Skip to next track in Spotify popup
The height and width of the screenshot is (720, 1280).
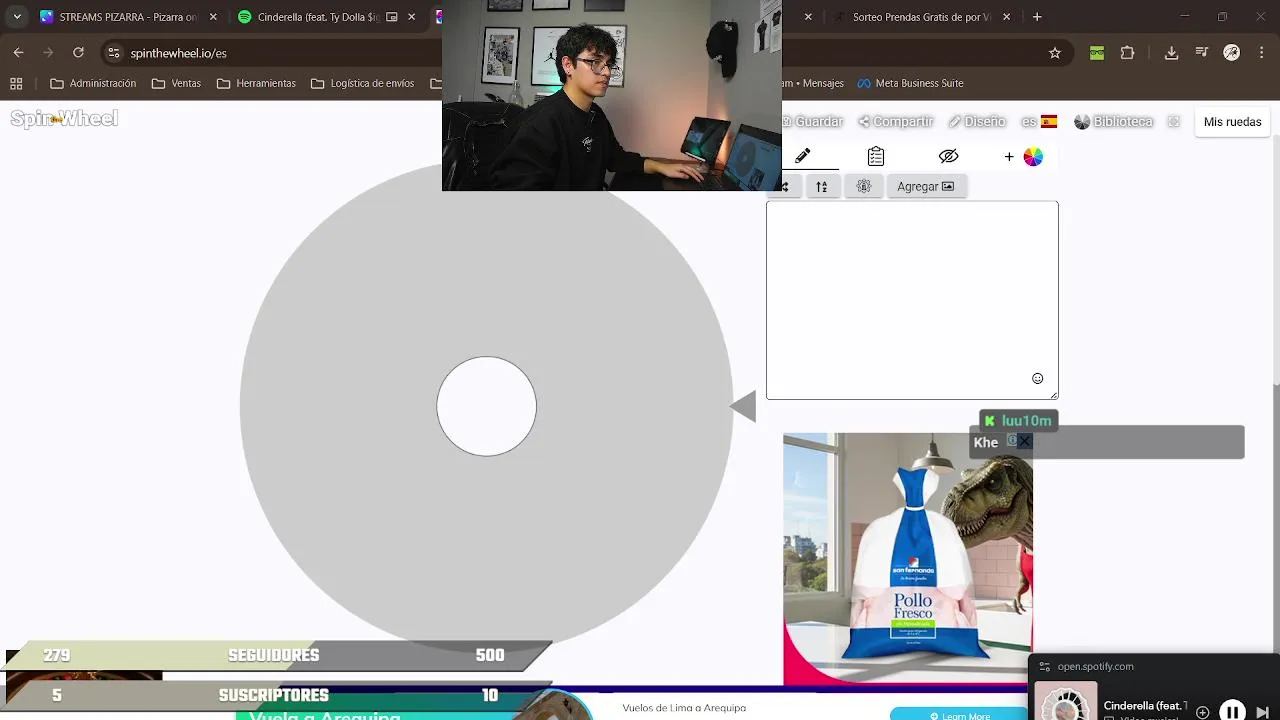tap(1264, 712)
